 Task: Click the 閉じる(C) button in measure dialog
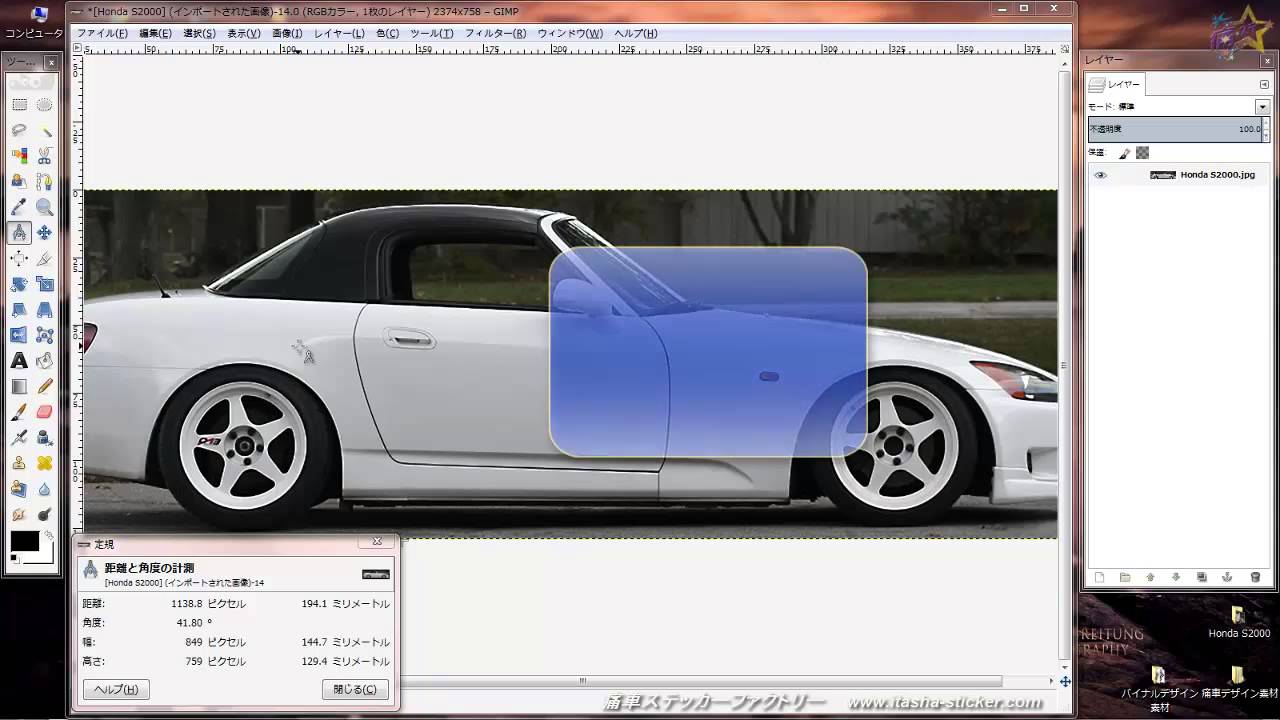(x=355, y=689)
